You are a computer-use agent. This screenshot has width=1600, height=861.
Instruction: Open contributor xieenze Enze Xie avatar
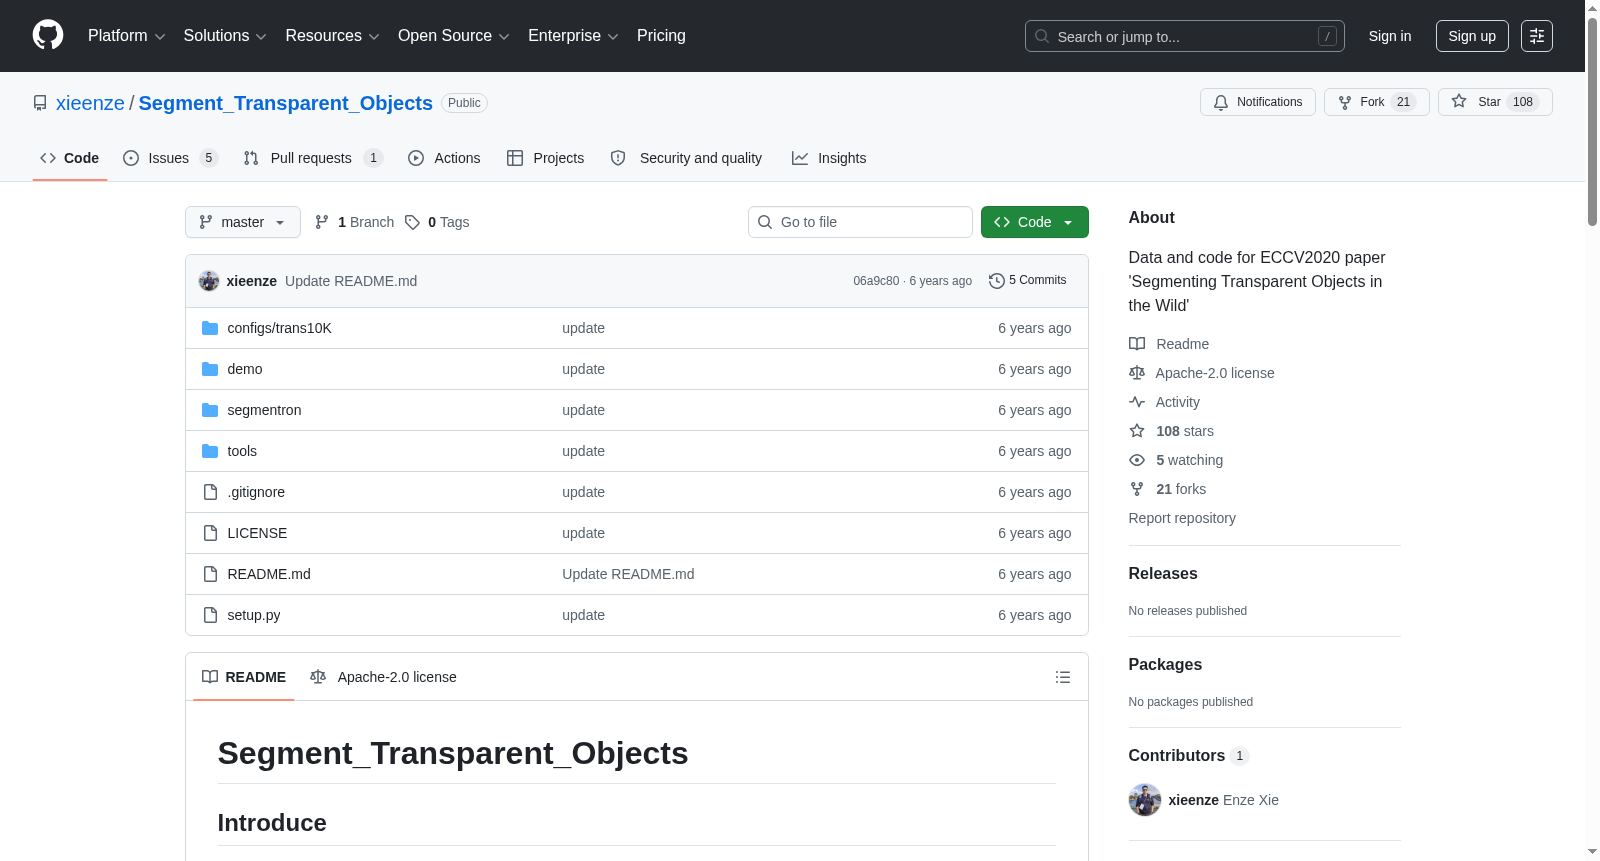click(1145, 800)
